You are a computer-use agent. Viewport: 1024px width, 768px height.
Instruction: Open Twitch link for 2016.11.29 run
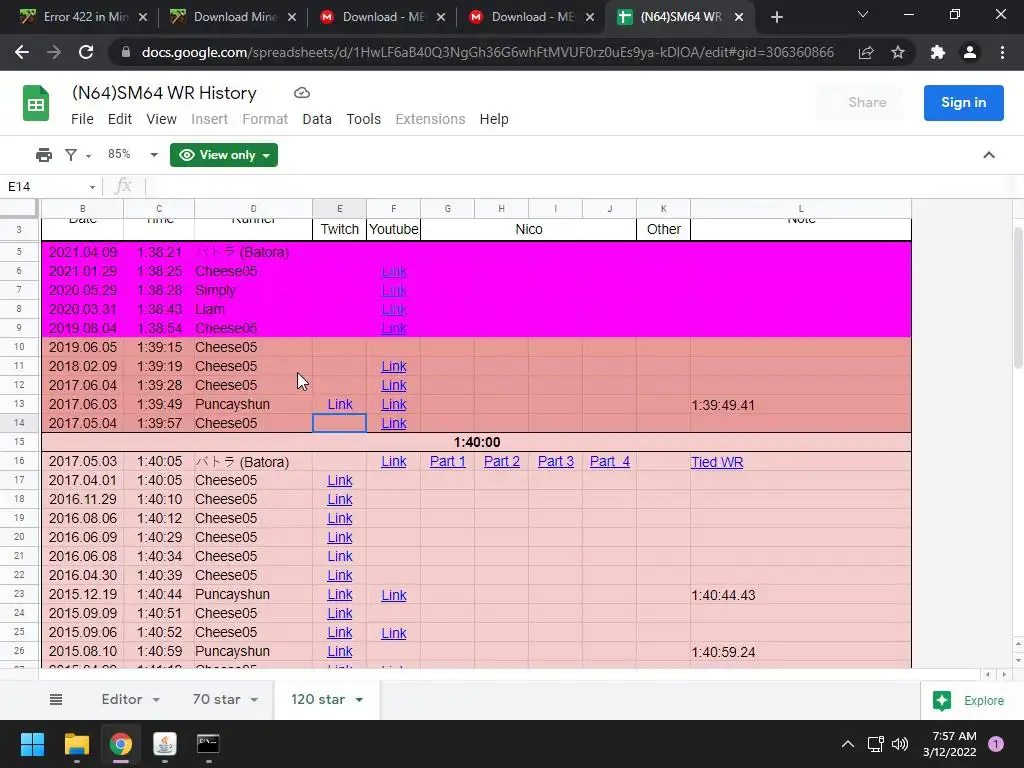(x=340, y=499)
